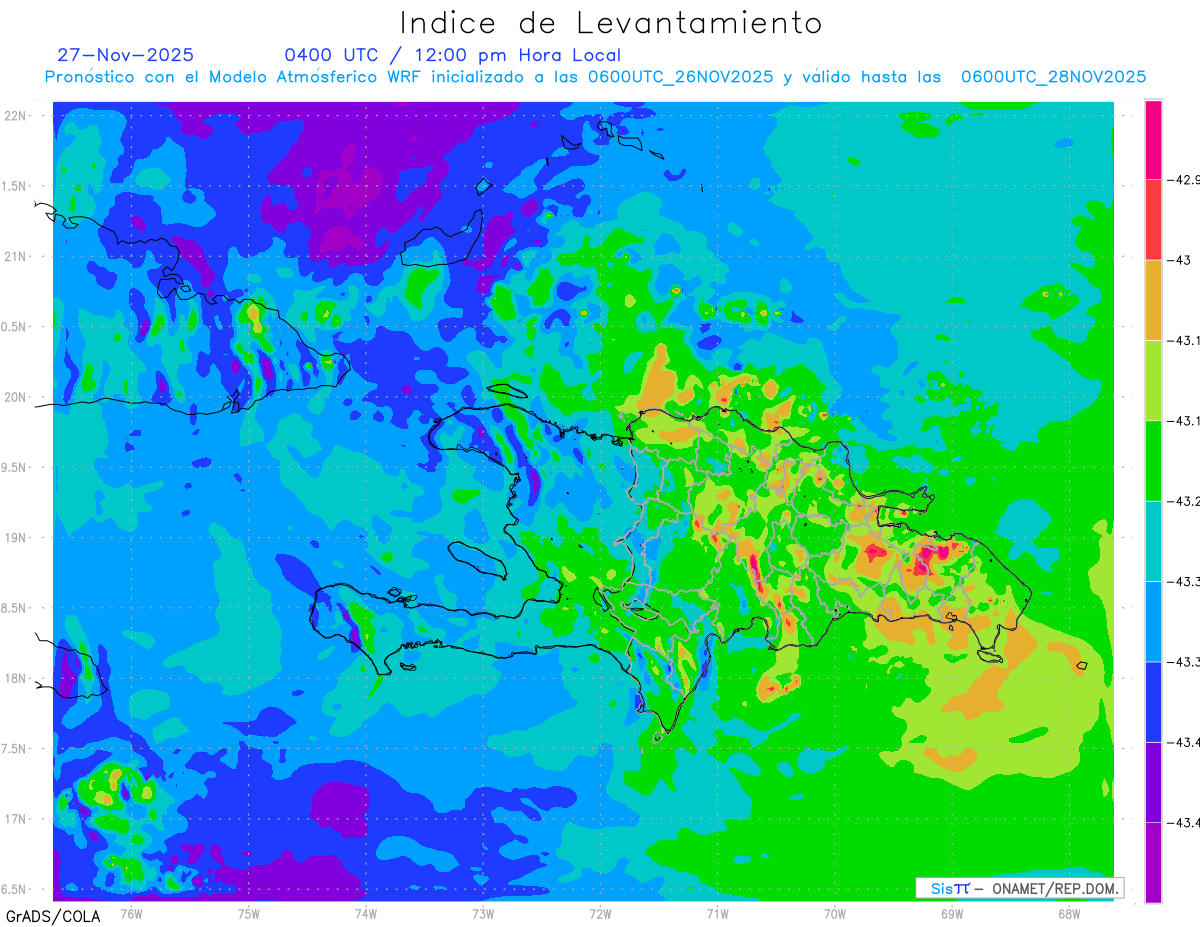Click latitude label '19N'
Screen dimensions: 1200x927
point(16,537)
